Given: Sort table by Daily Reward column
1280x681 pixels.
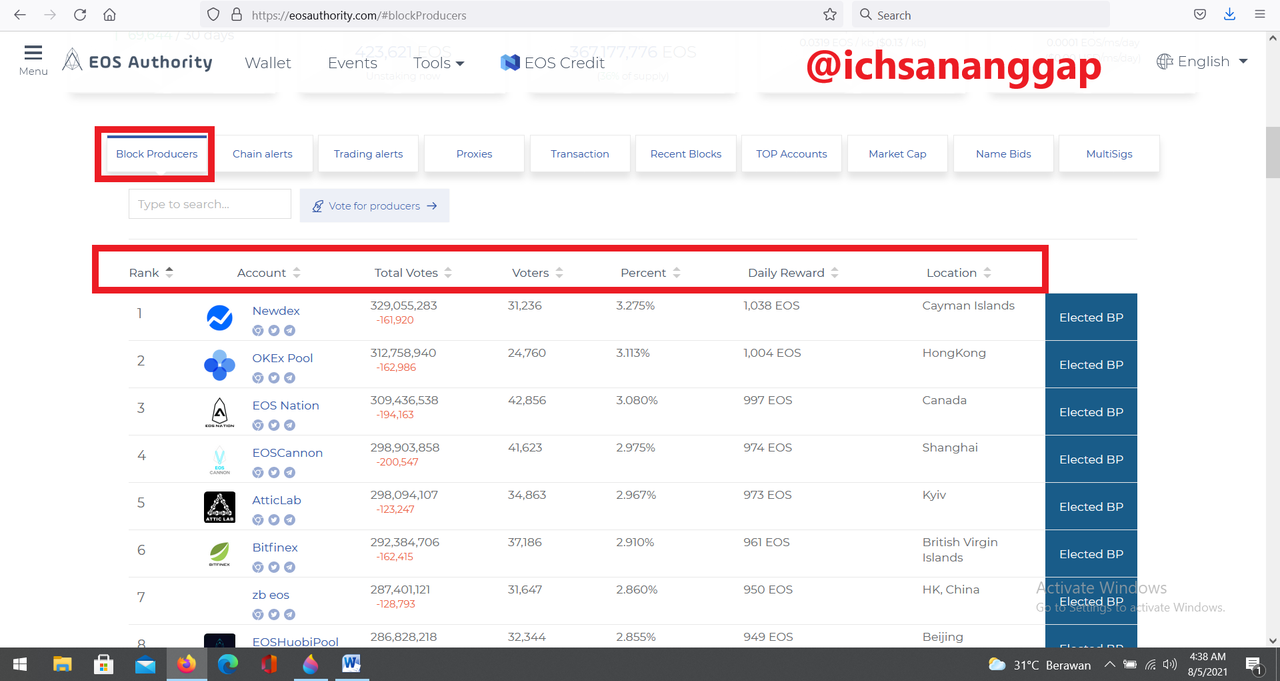Looking at the screenshot, I should pos(794,273).
